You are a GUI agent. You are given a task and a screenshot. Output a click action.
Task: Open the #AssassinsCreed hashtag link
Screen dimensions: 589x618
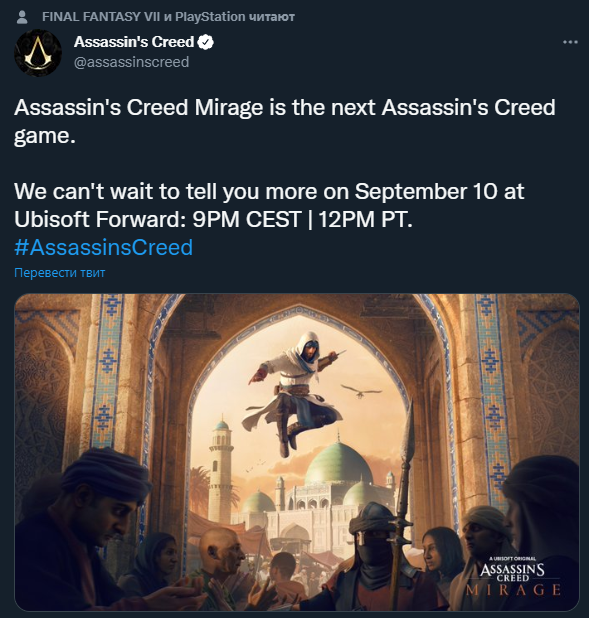point(103,248)
